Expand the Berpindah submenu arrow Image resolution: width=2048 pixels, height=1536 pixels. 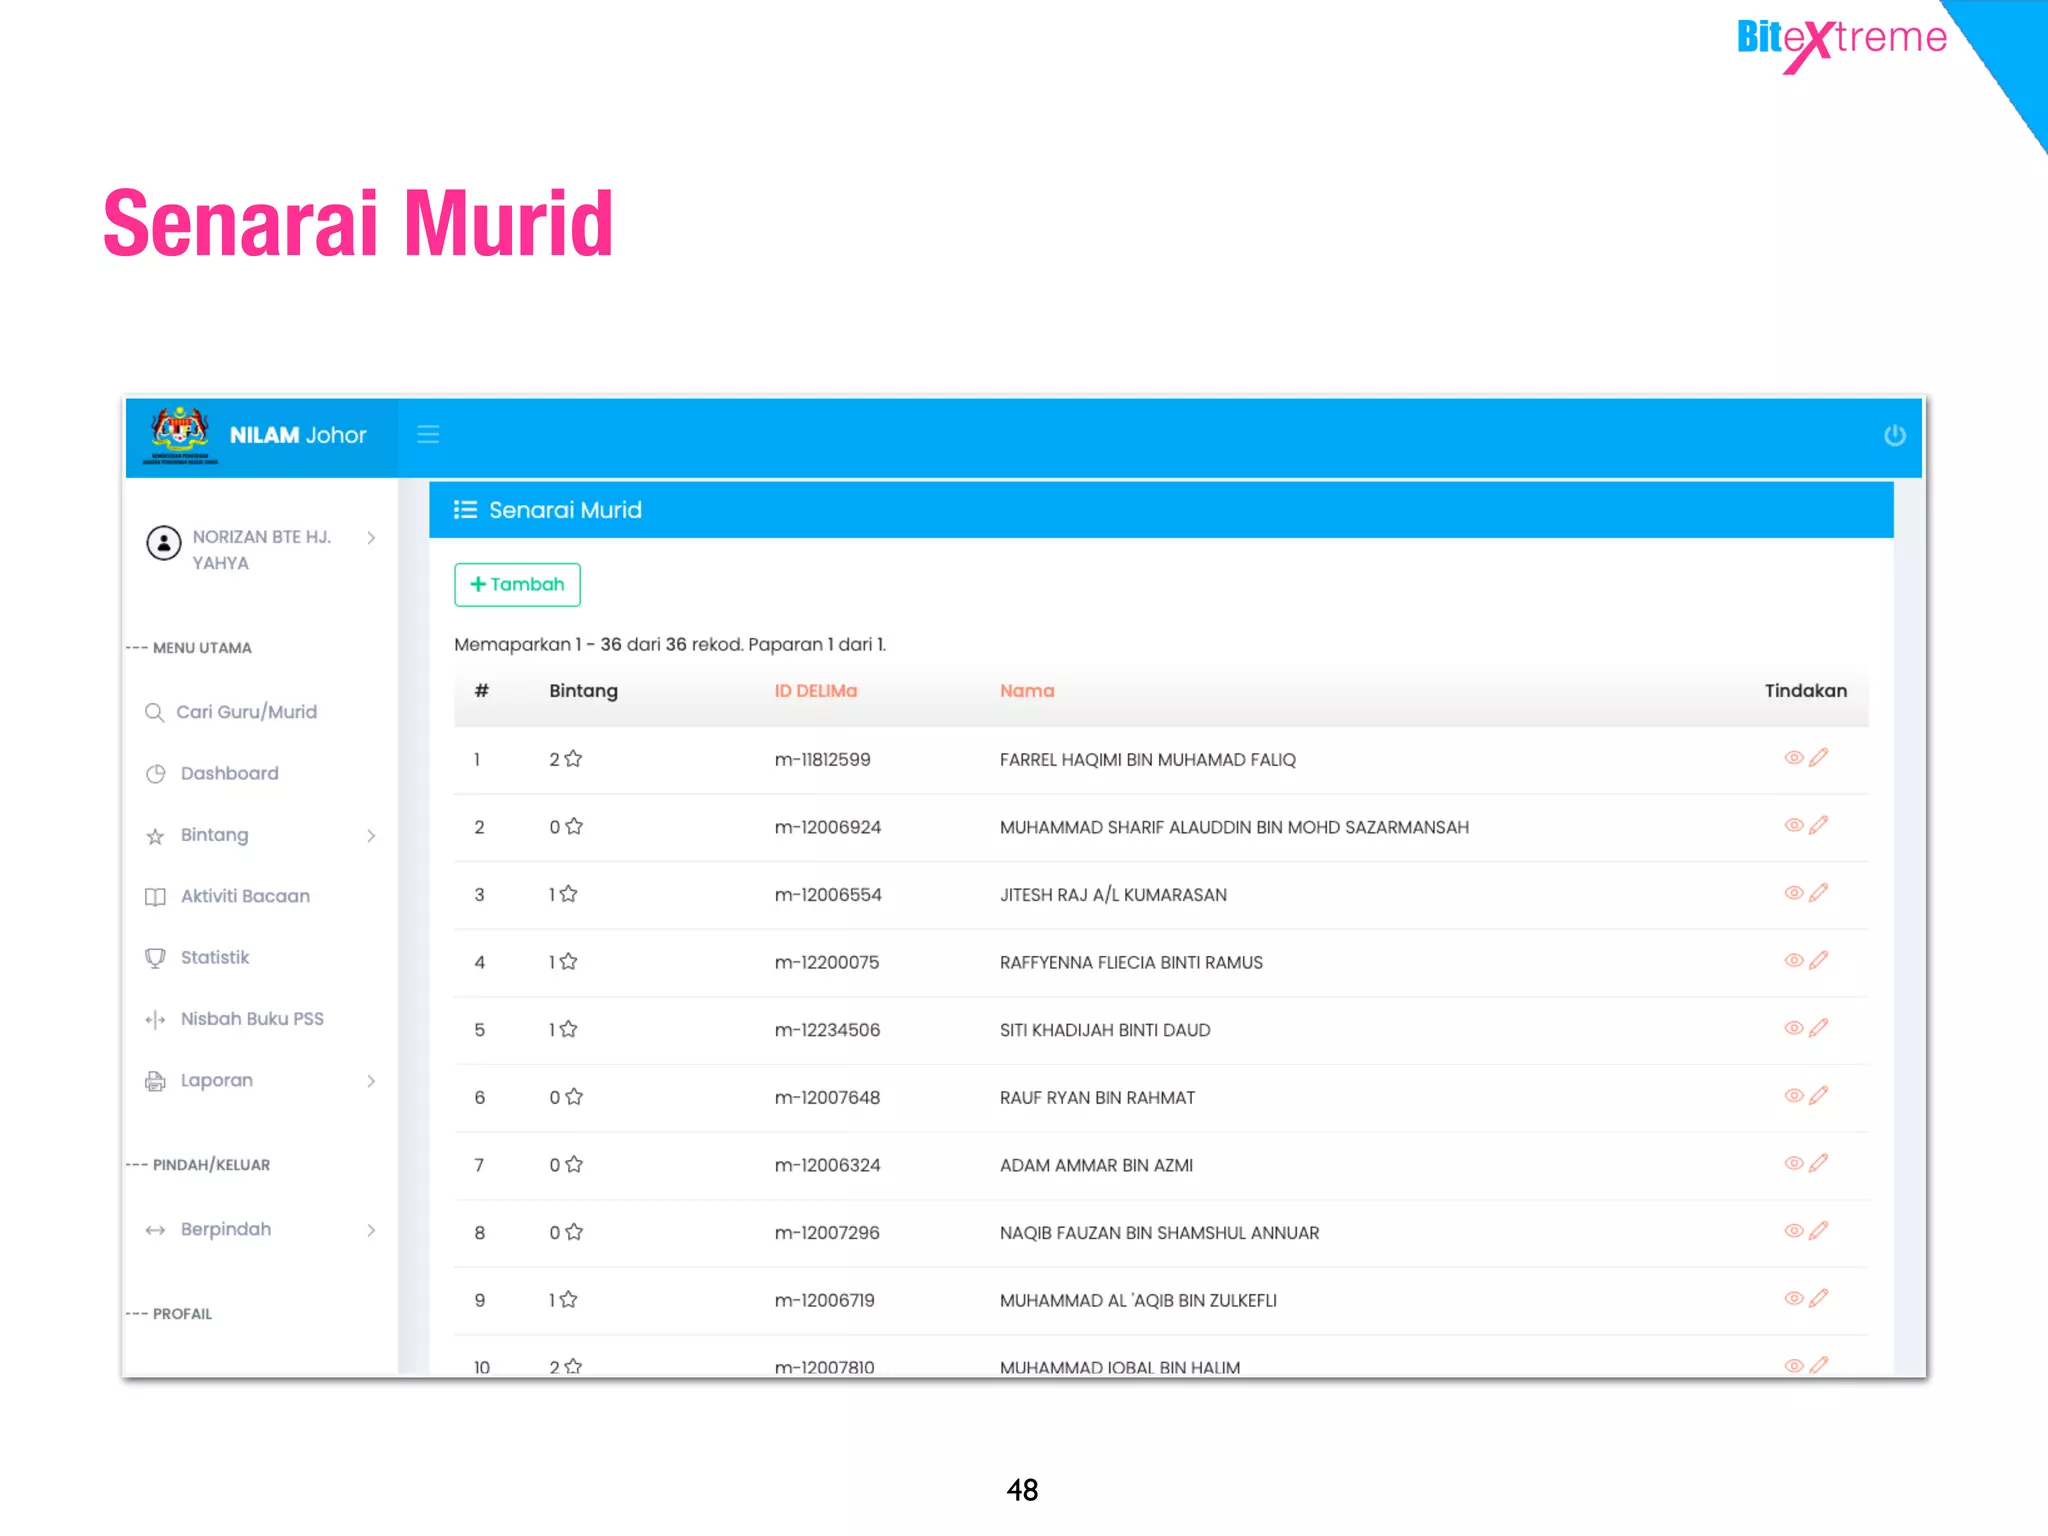click(371, 1230)
